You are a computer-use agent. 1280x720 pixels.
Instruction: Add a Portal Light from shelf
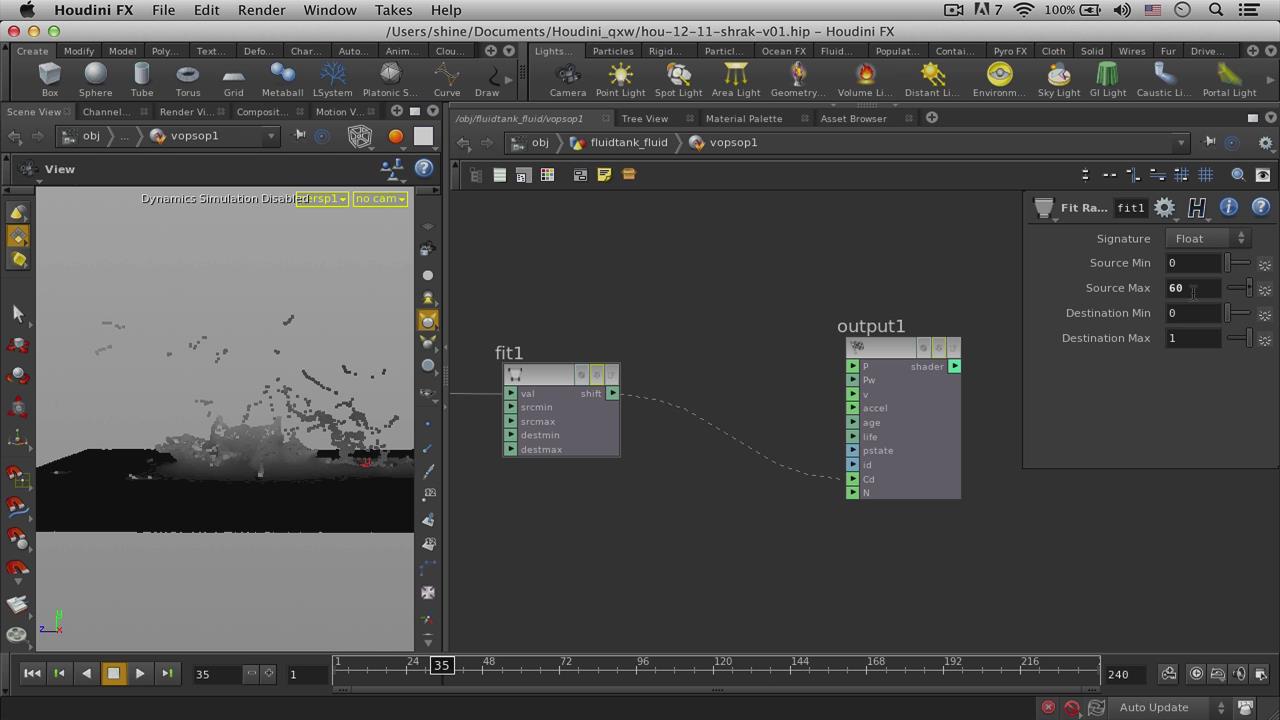click(x=1230, y=79)
